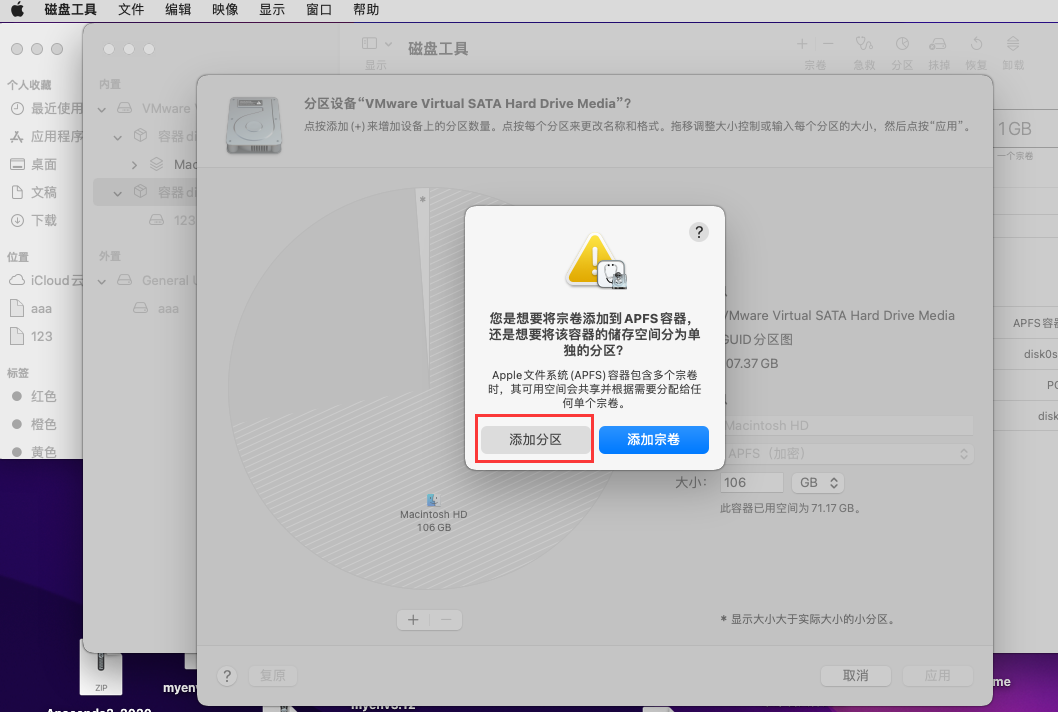
Task: Expand the Mac volume group row in sidebar
Action: coord(134,165)
